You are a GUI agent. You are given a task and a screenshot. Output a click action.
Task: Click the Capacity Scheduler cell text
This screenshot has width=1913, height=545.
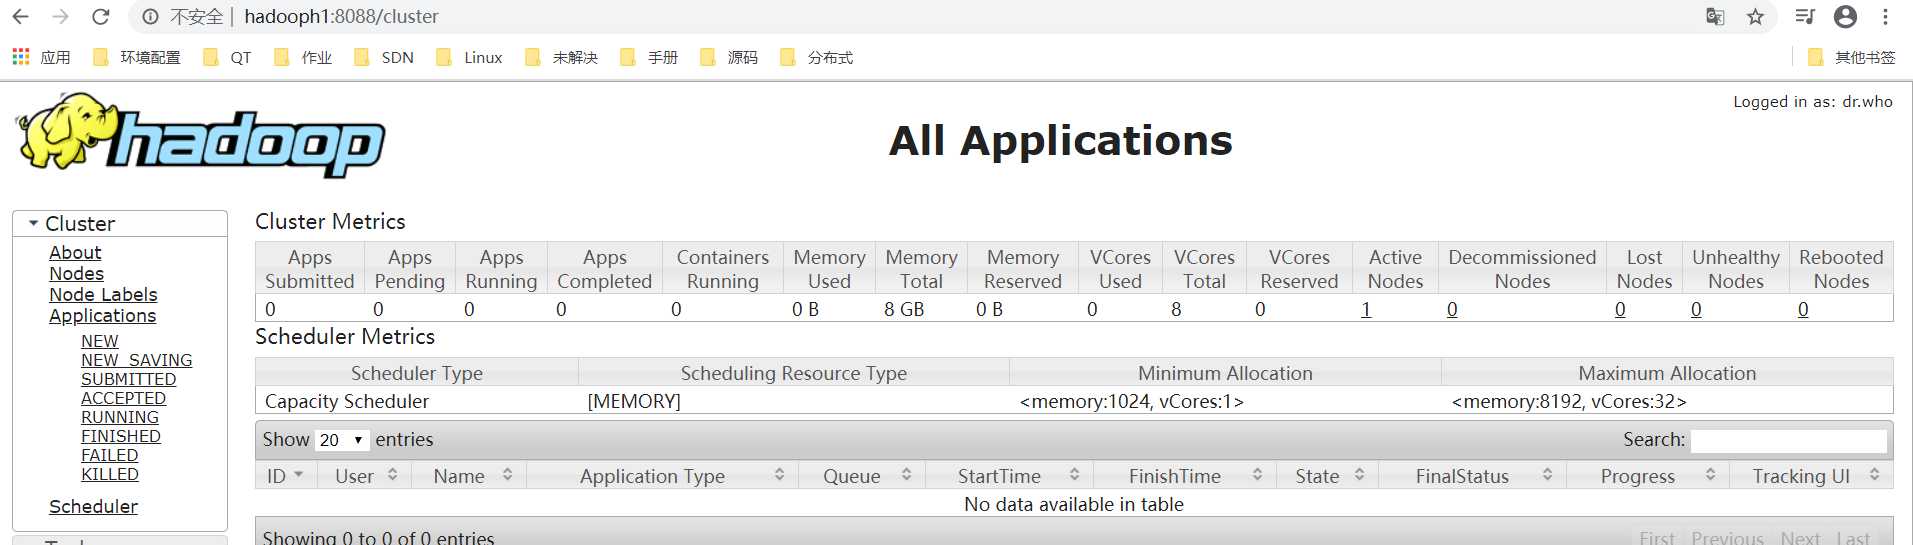coord(346,402)
